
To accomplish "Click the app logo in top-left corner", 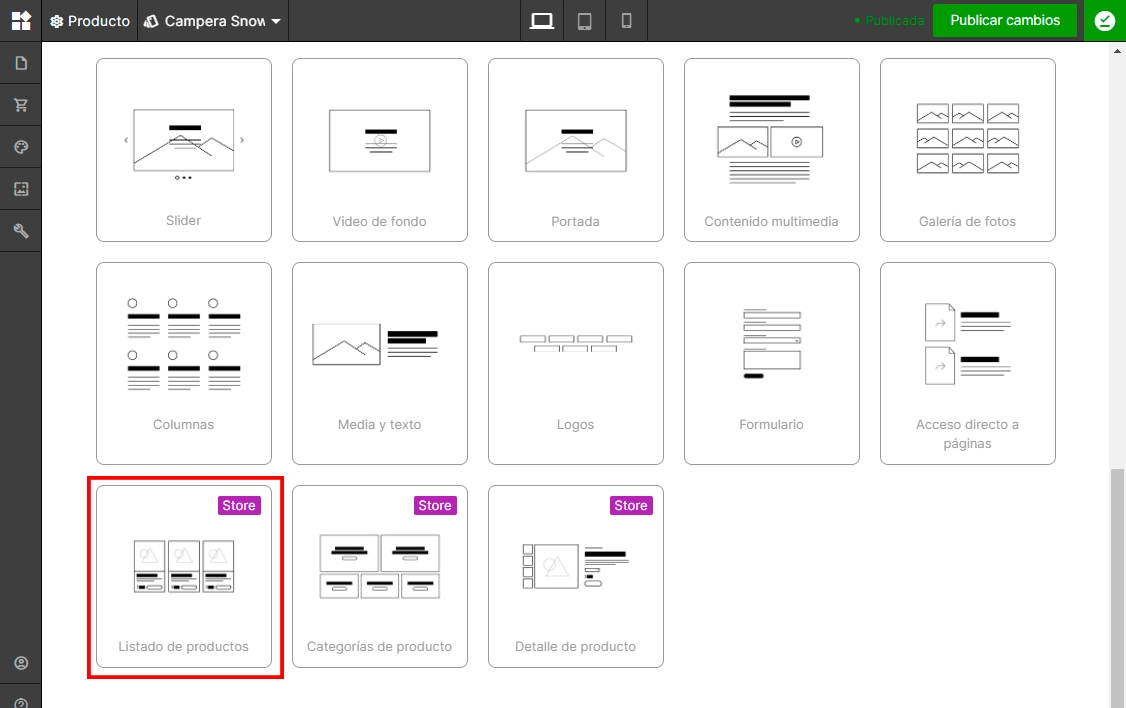I will tap(21, 21).
